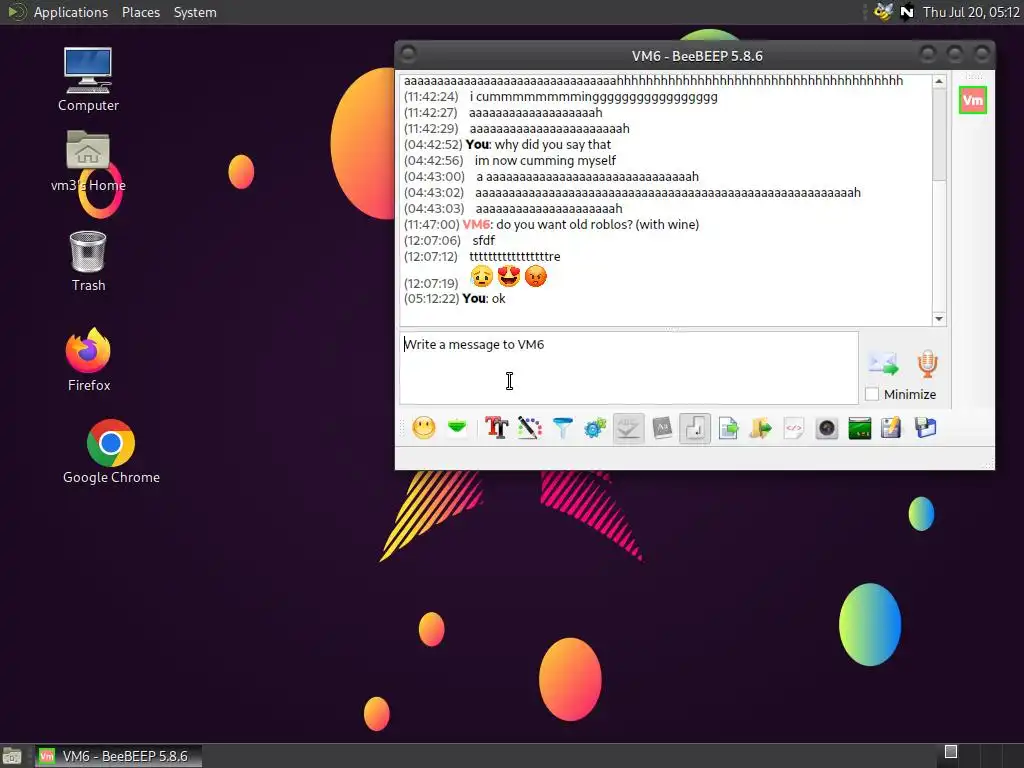This screenshot has width=1024, height=768.
Task: Click the "sfdf" message line
Action: click(x=483, y=240)
